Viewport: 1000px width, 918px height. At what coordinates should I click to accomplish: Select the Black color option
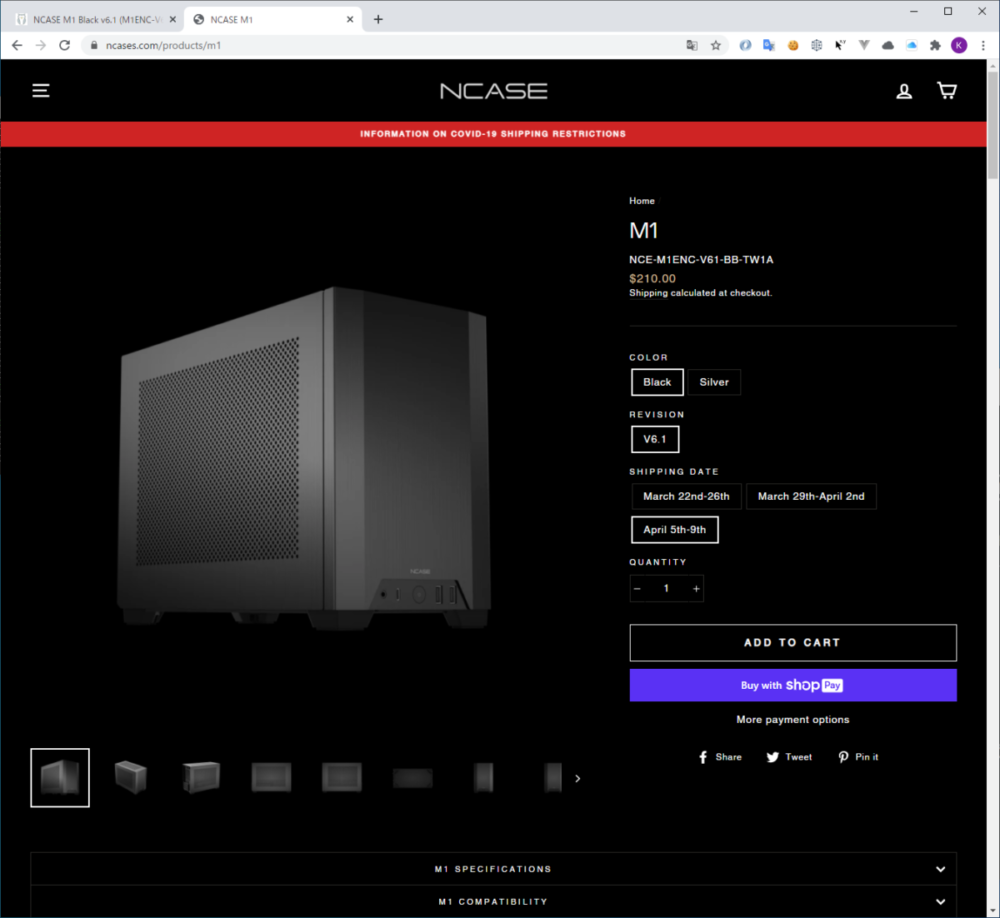pos(657,382)
